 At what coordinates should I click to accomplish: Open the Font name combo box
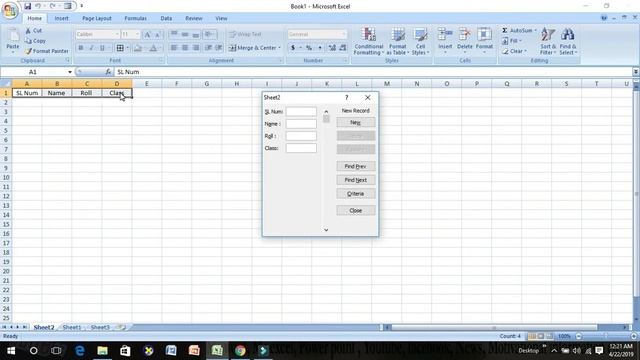click(98, 34)
